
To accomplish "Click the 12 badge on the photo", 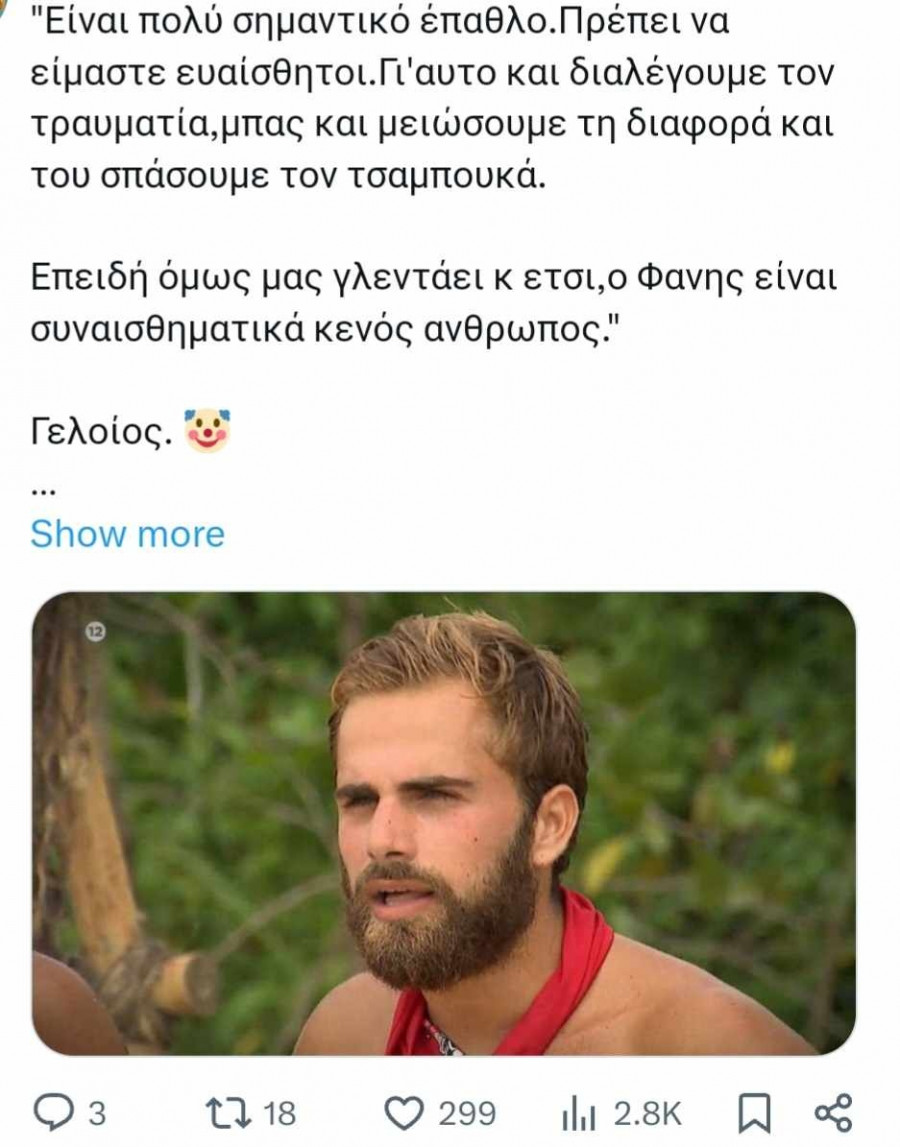I will coord(96,631).
